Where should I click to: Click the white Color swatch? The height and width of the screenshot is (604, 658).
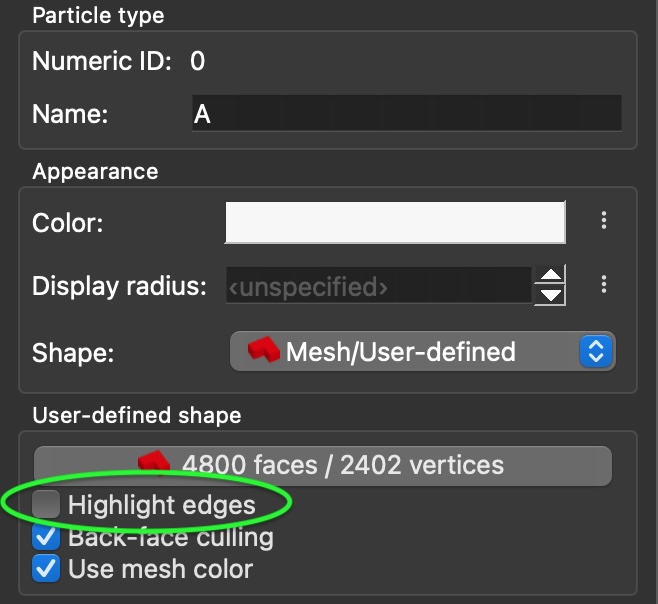click(395, 222)
